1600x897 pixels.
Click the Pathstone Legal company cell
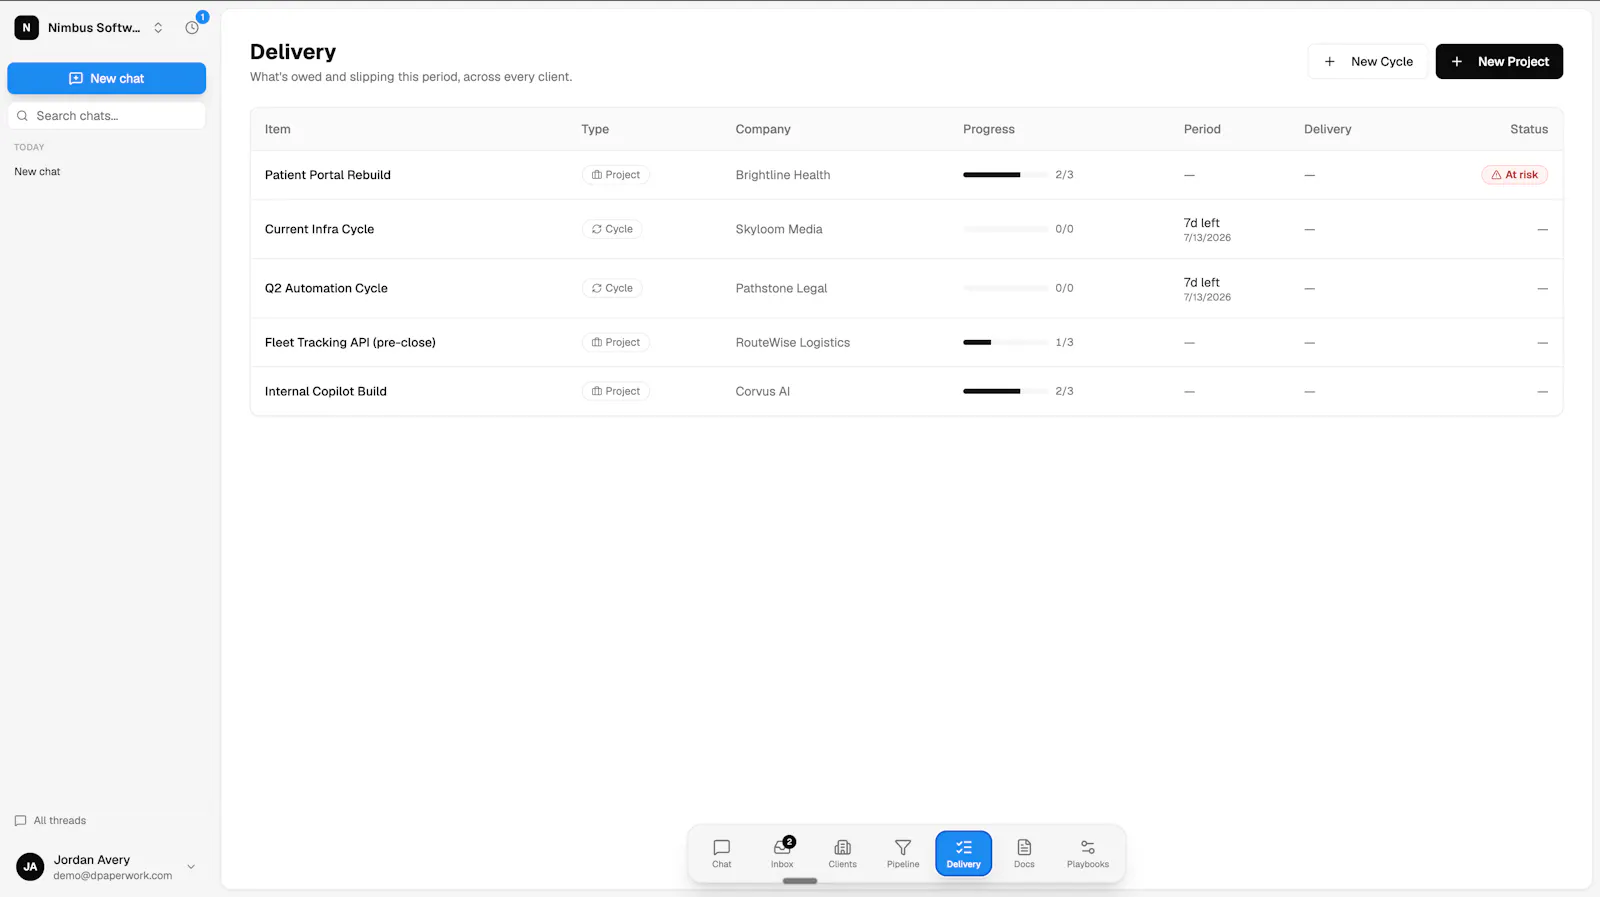click(x=781, y=288)
